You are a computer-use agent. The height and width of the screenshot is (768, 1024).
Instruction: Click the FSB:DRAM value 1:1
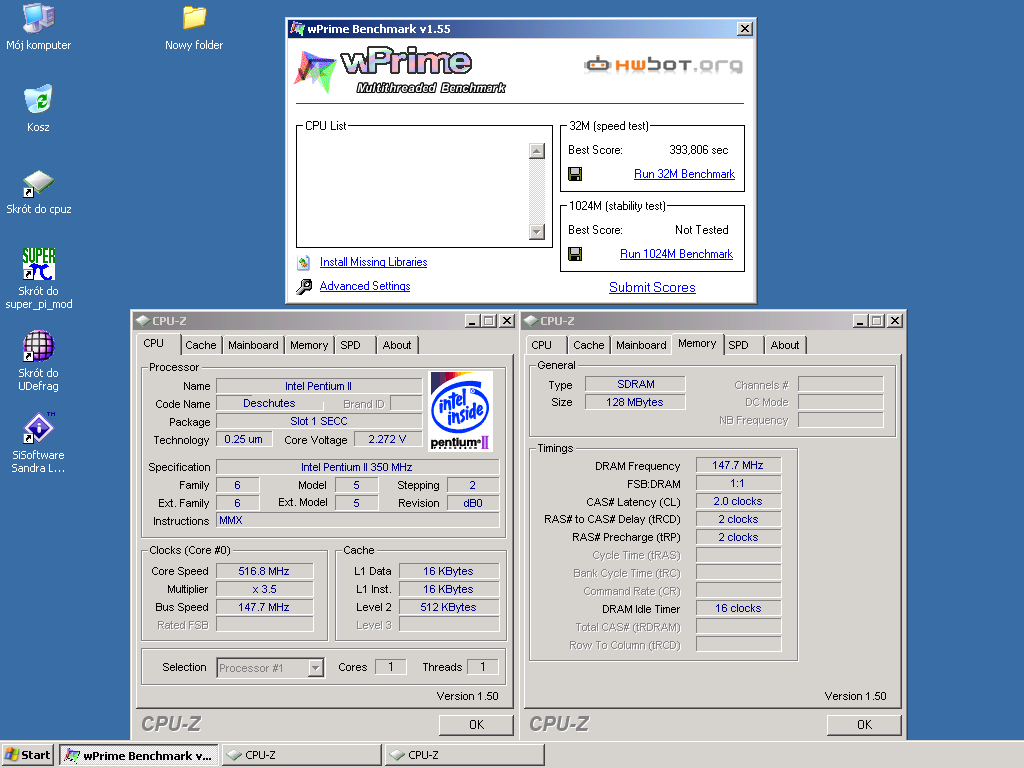tap(738, 483)
